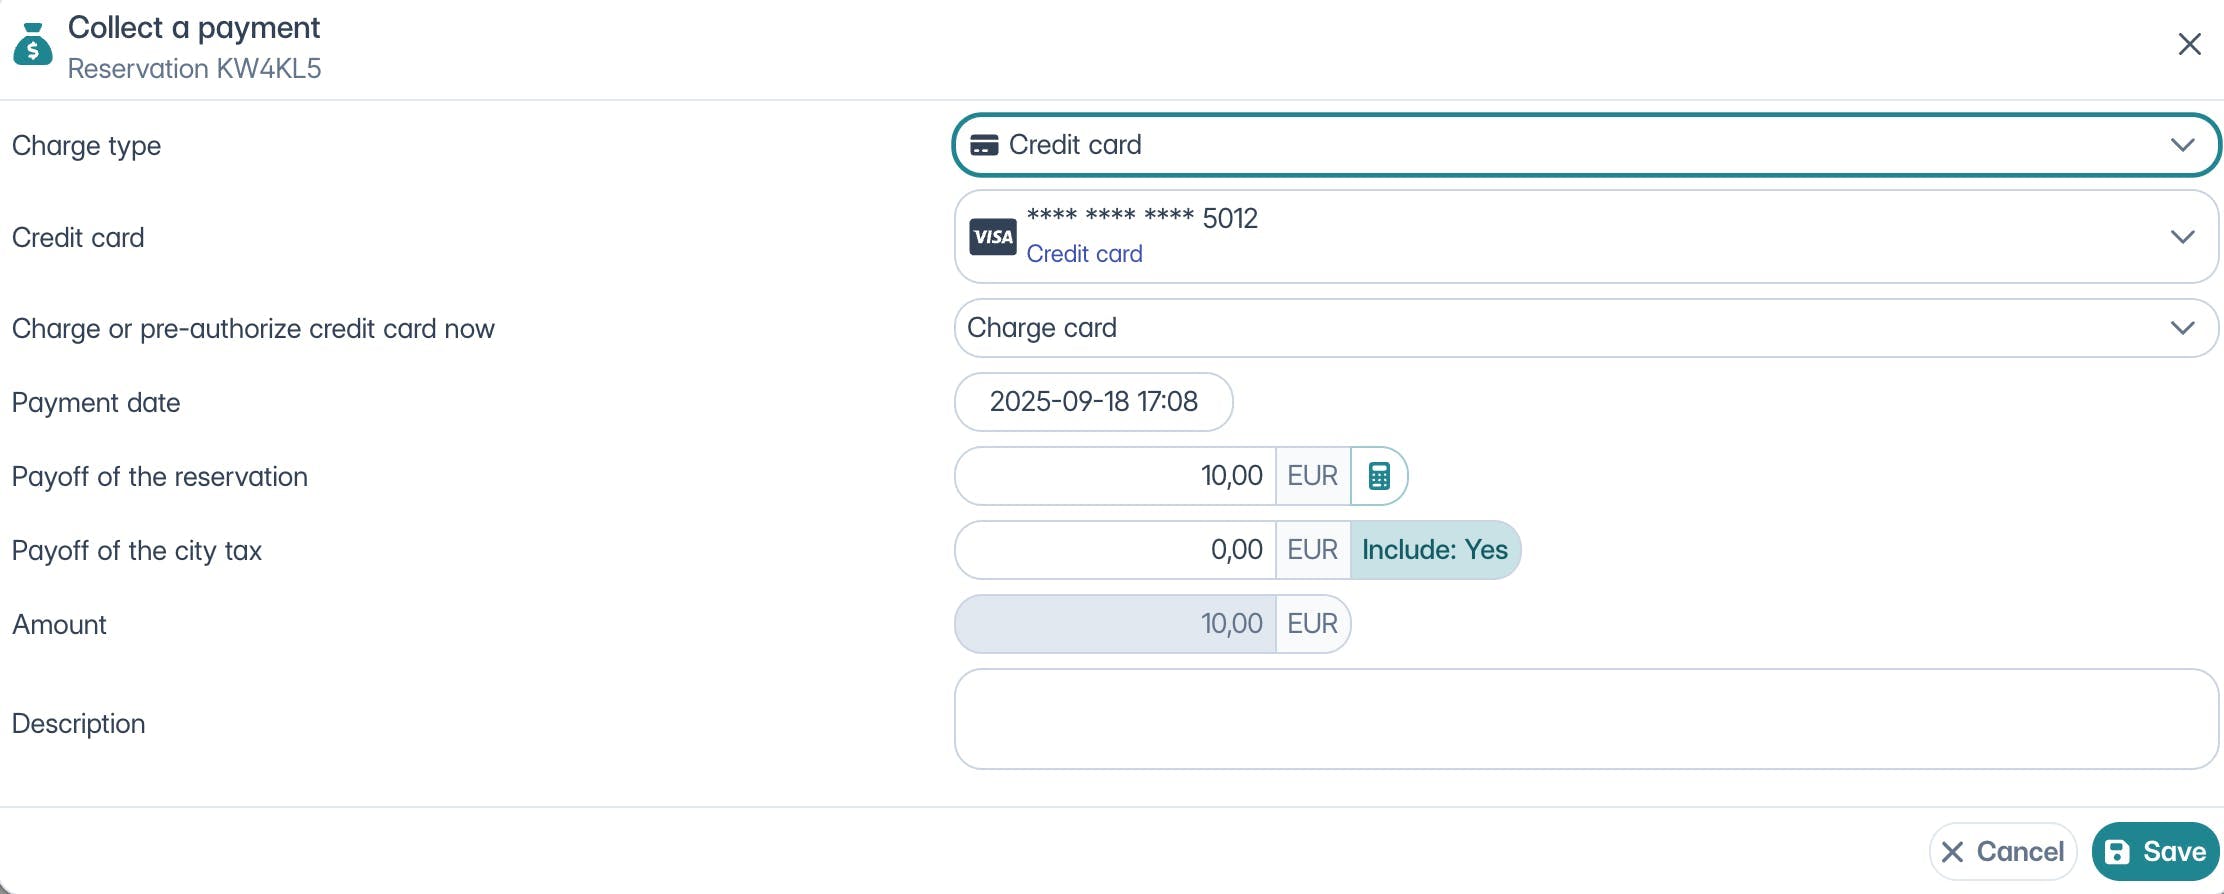
Task: Toggle the Include: Yes city tax option
Action: [1434, 550]
